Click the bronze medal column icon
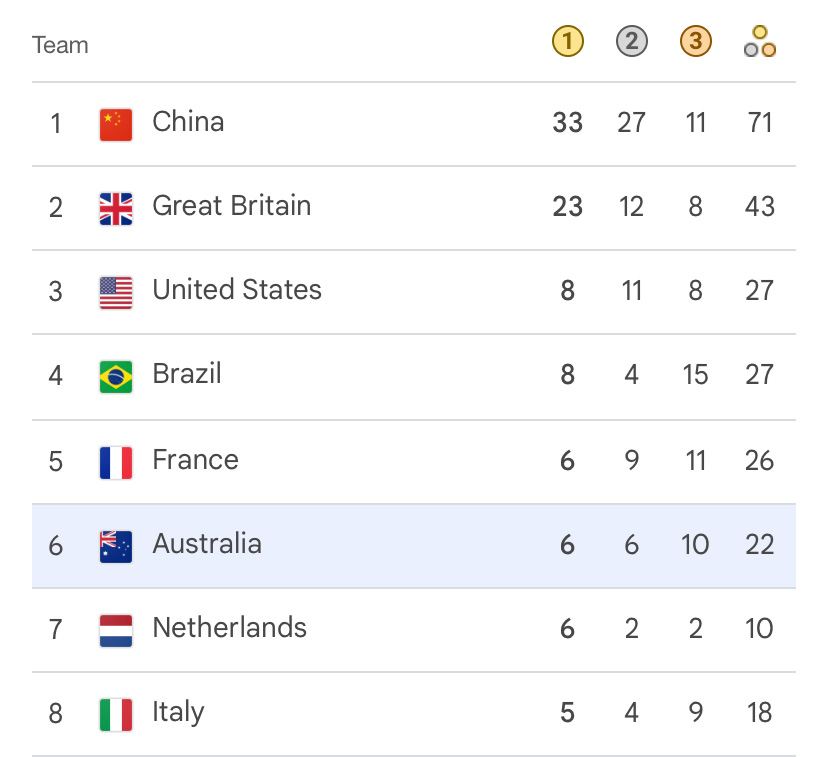The height and width of the screenshot is (757, 828). (695, 41)
